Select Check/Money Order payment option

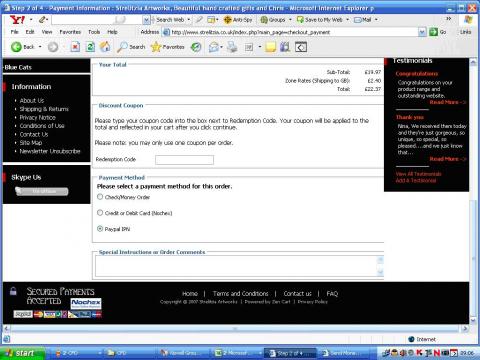pos(100,197)
